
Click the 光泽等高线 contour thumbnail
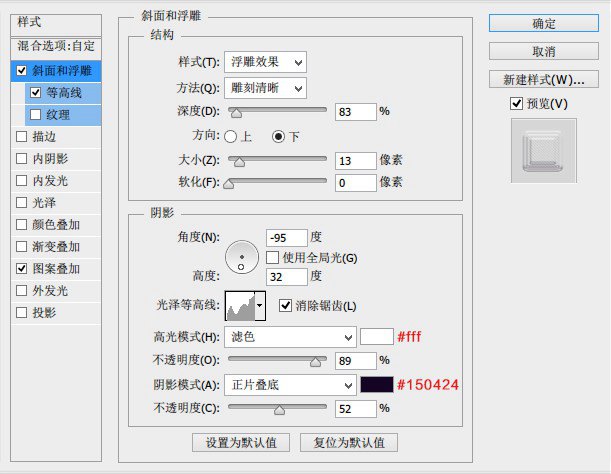(240, 306)
